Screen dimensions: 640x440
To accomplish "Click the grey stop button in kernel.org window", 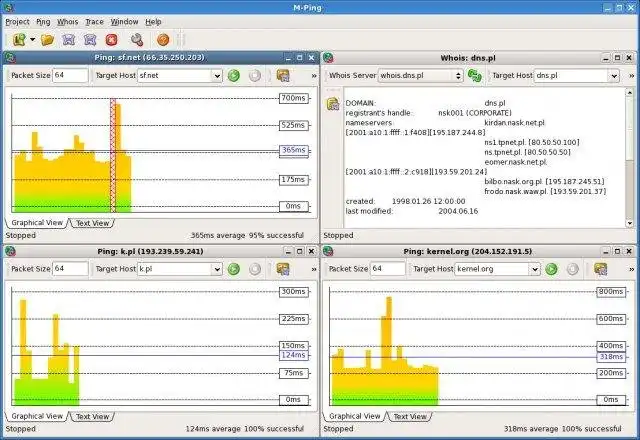I will pyautogui.click(x=572, y=269).
